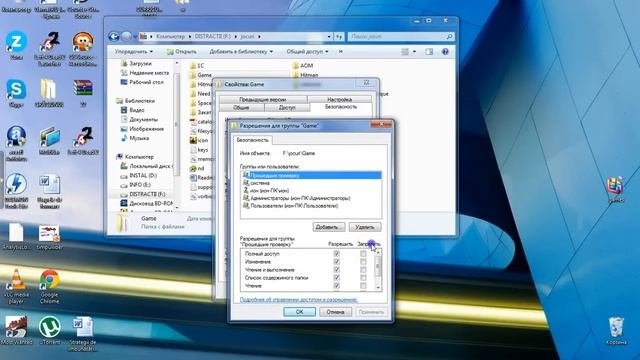Click the Explorer change view icon
Screen dimensions: 640x360
pyautogui.click(x=405, y=51)
